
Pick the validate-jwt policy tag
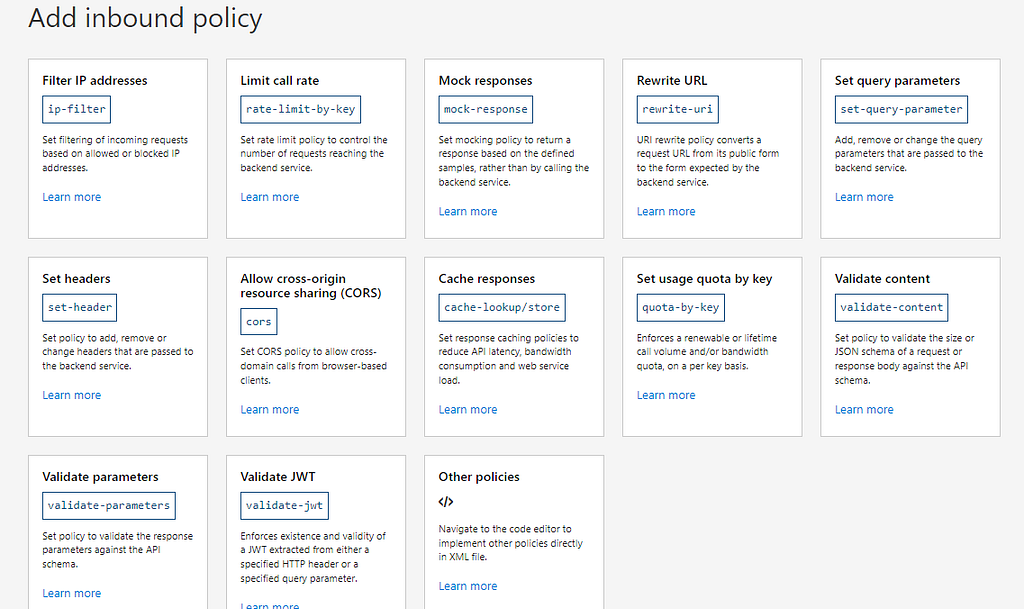tap(284, 506)
